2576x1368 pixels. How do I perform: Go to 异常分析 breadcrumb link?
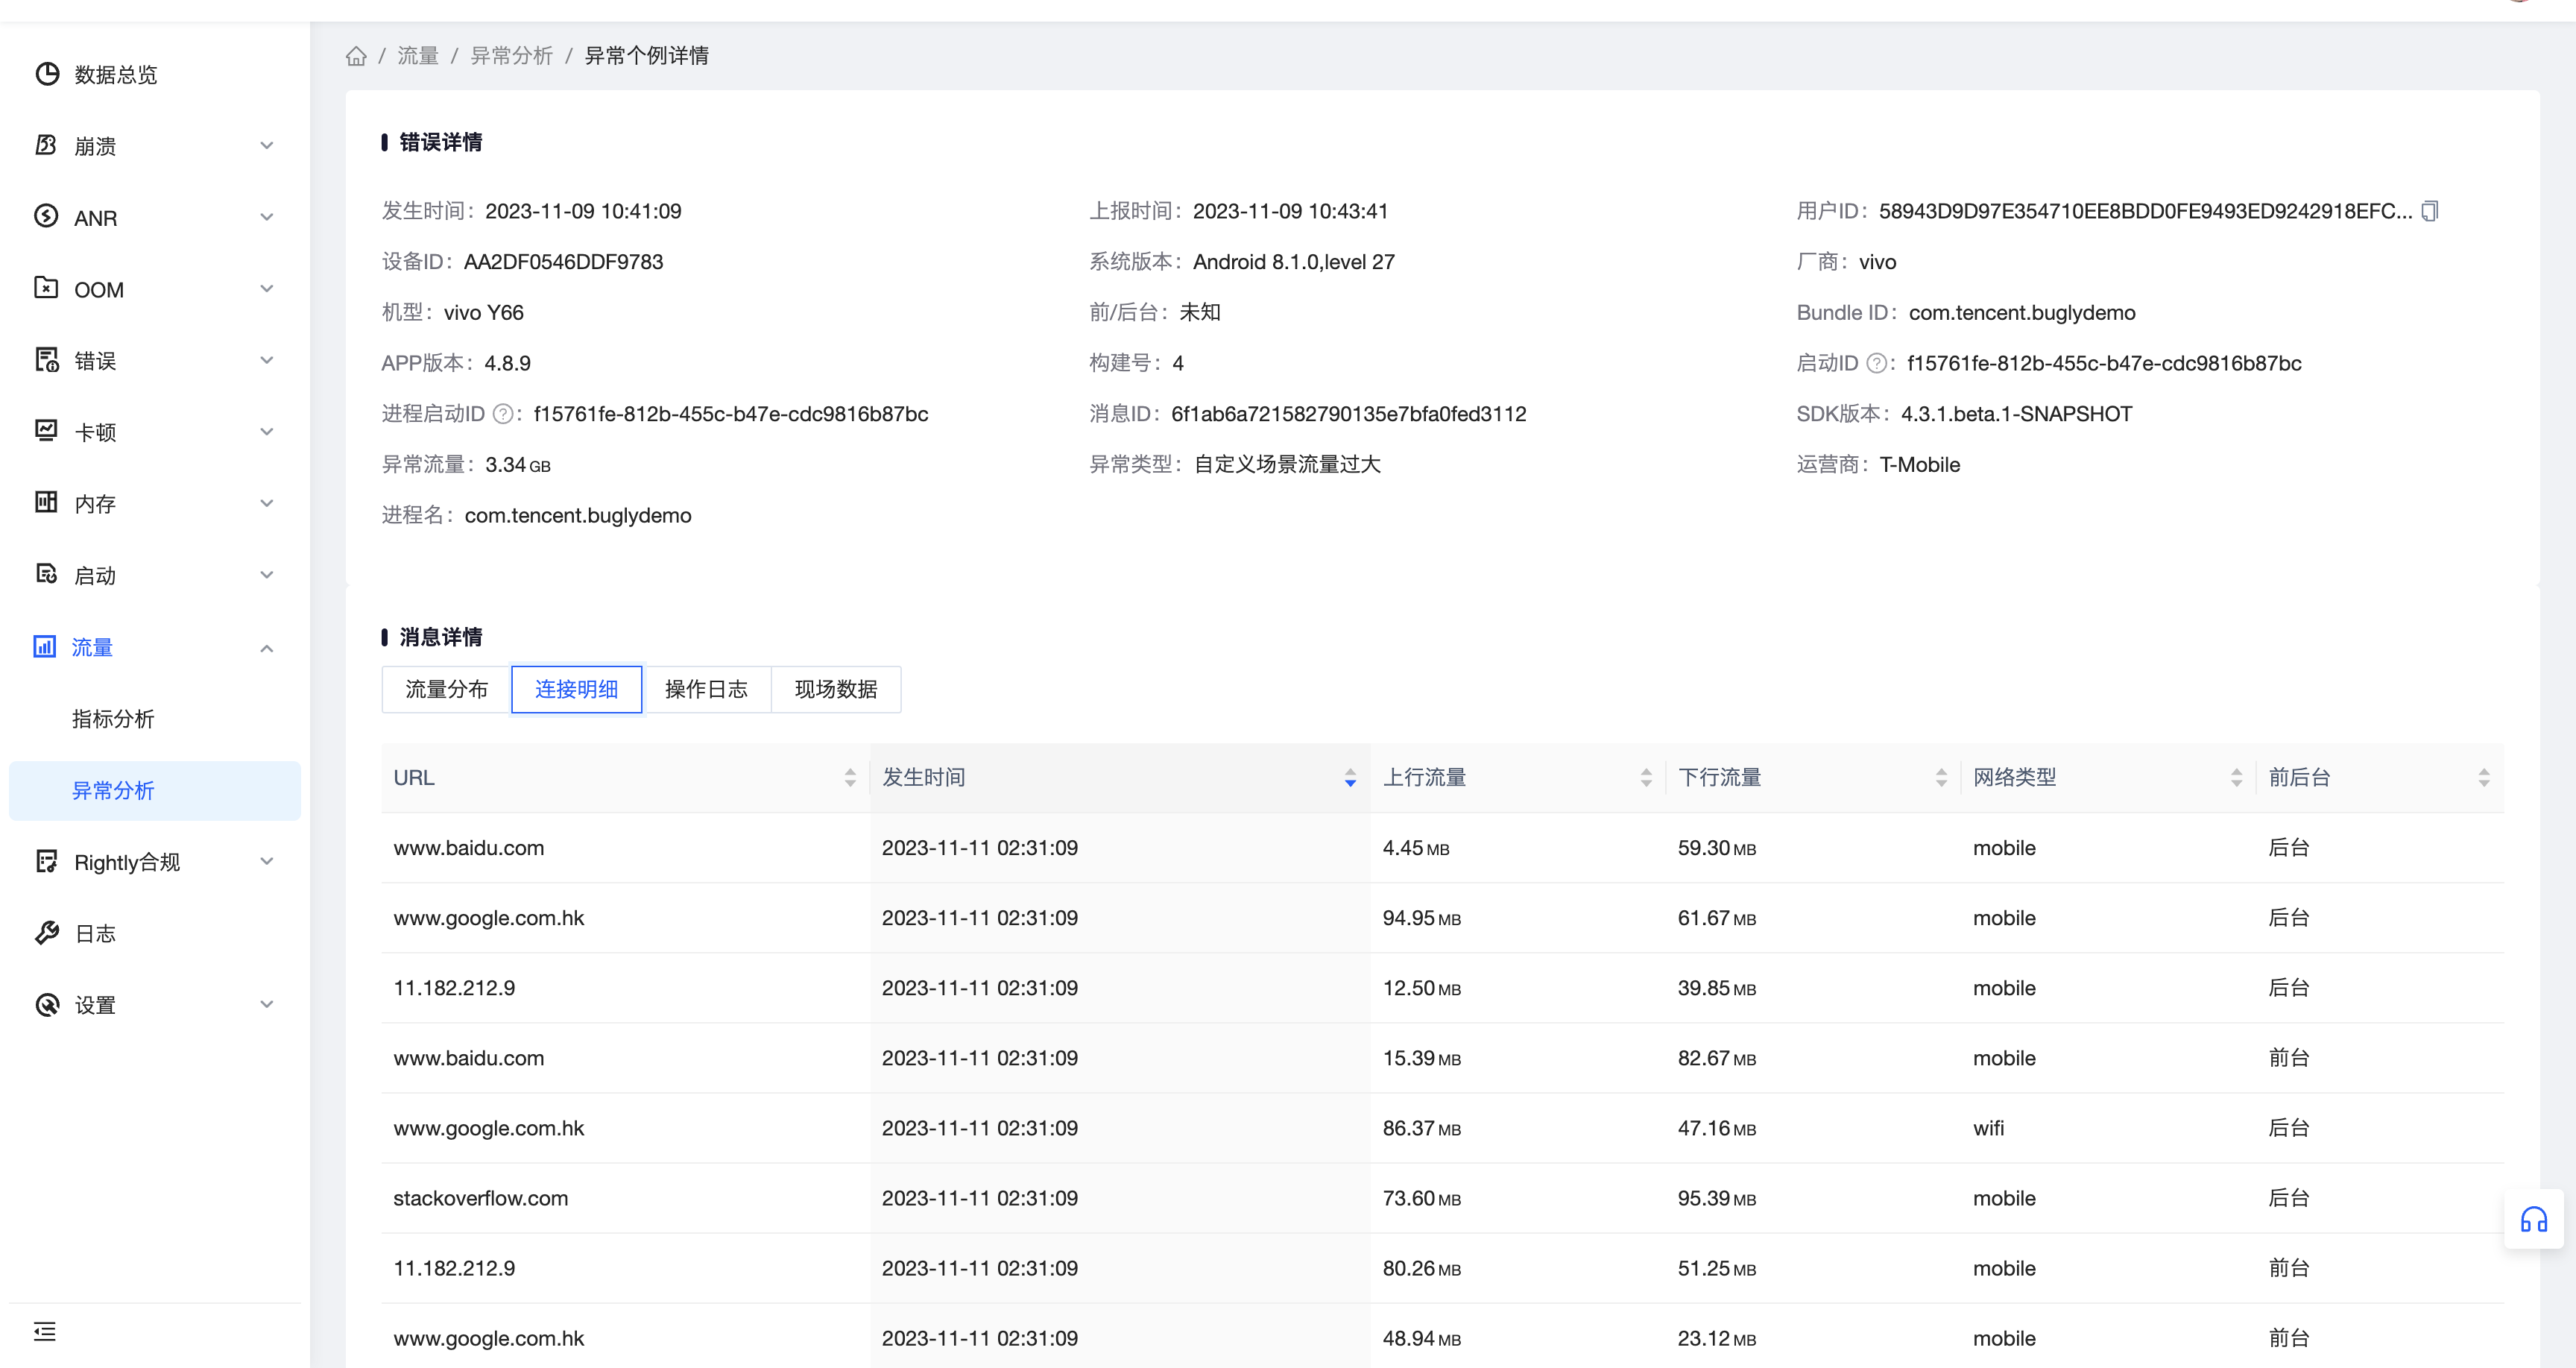pos(511,56)
